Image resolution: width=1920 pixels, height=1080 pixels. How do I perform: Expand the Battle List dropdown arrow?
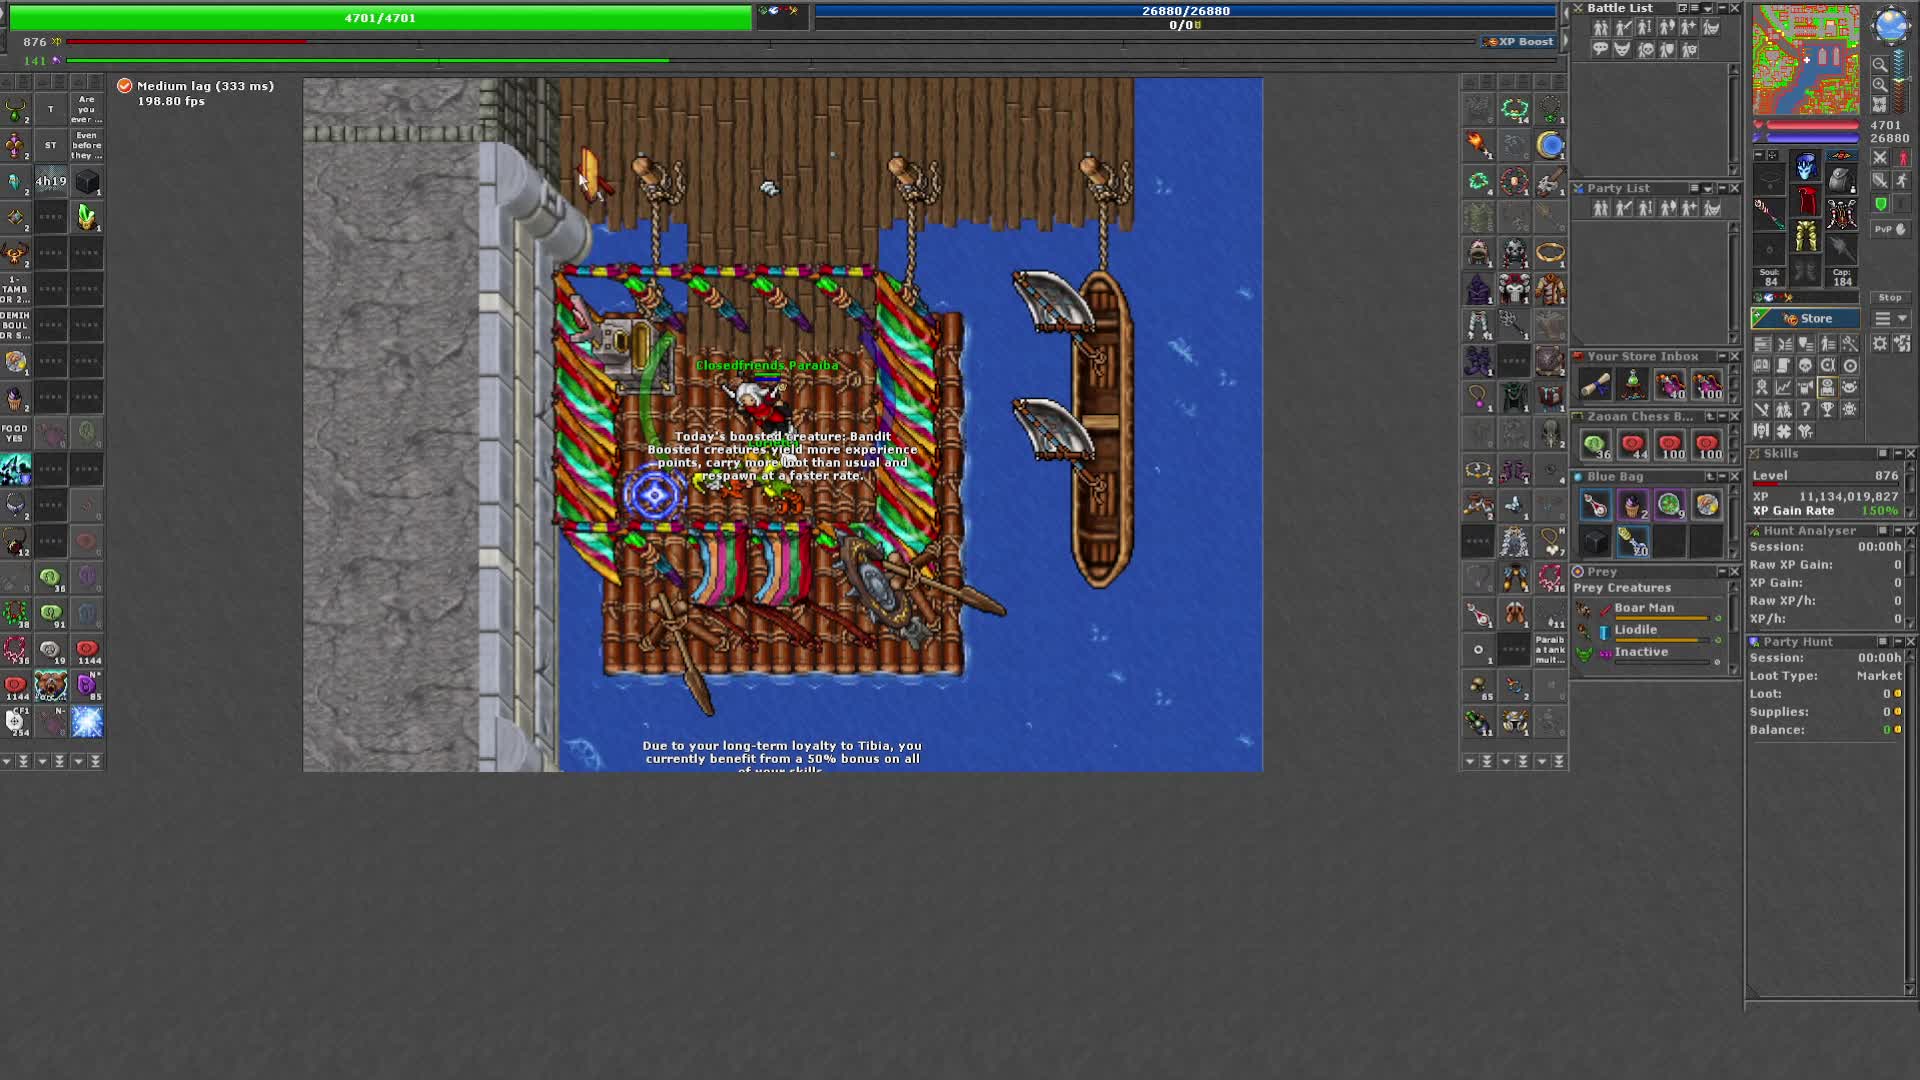point(1708,8)
